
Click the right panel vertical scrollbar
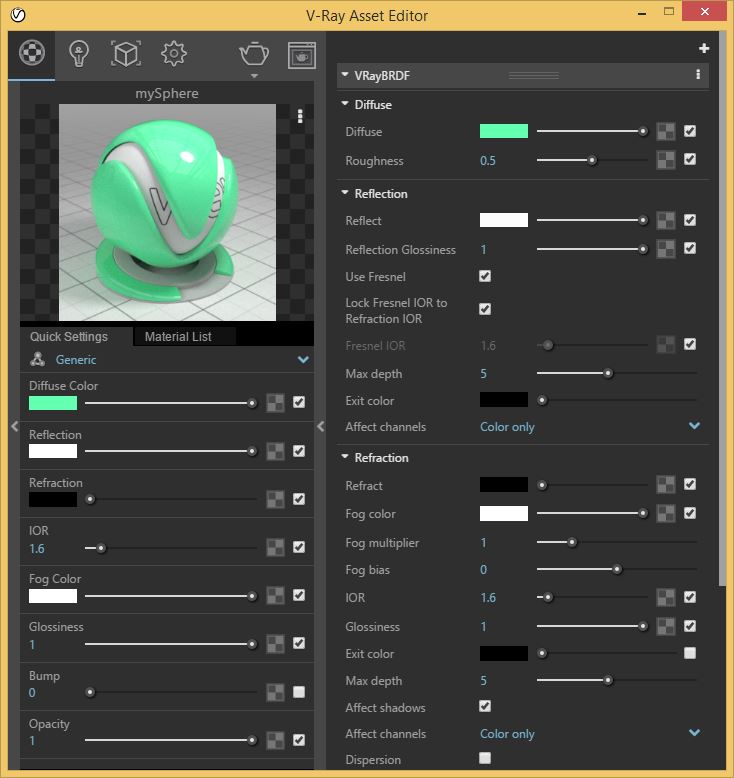723,310
